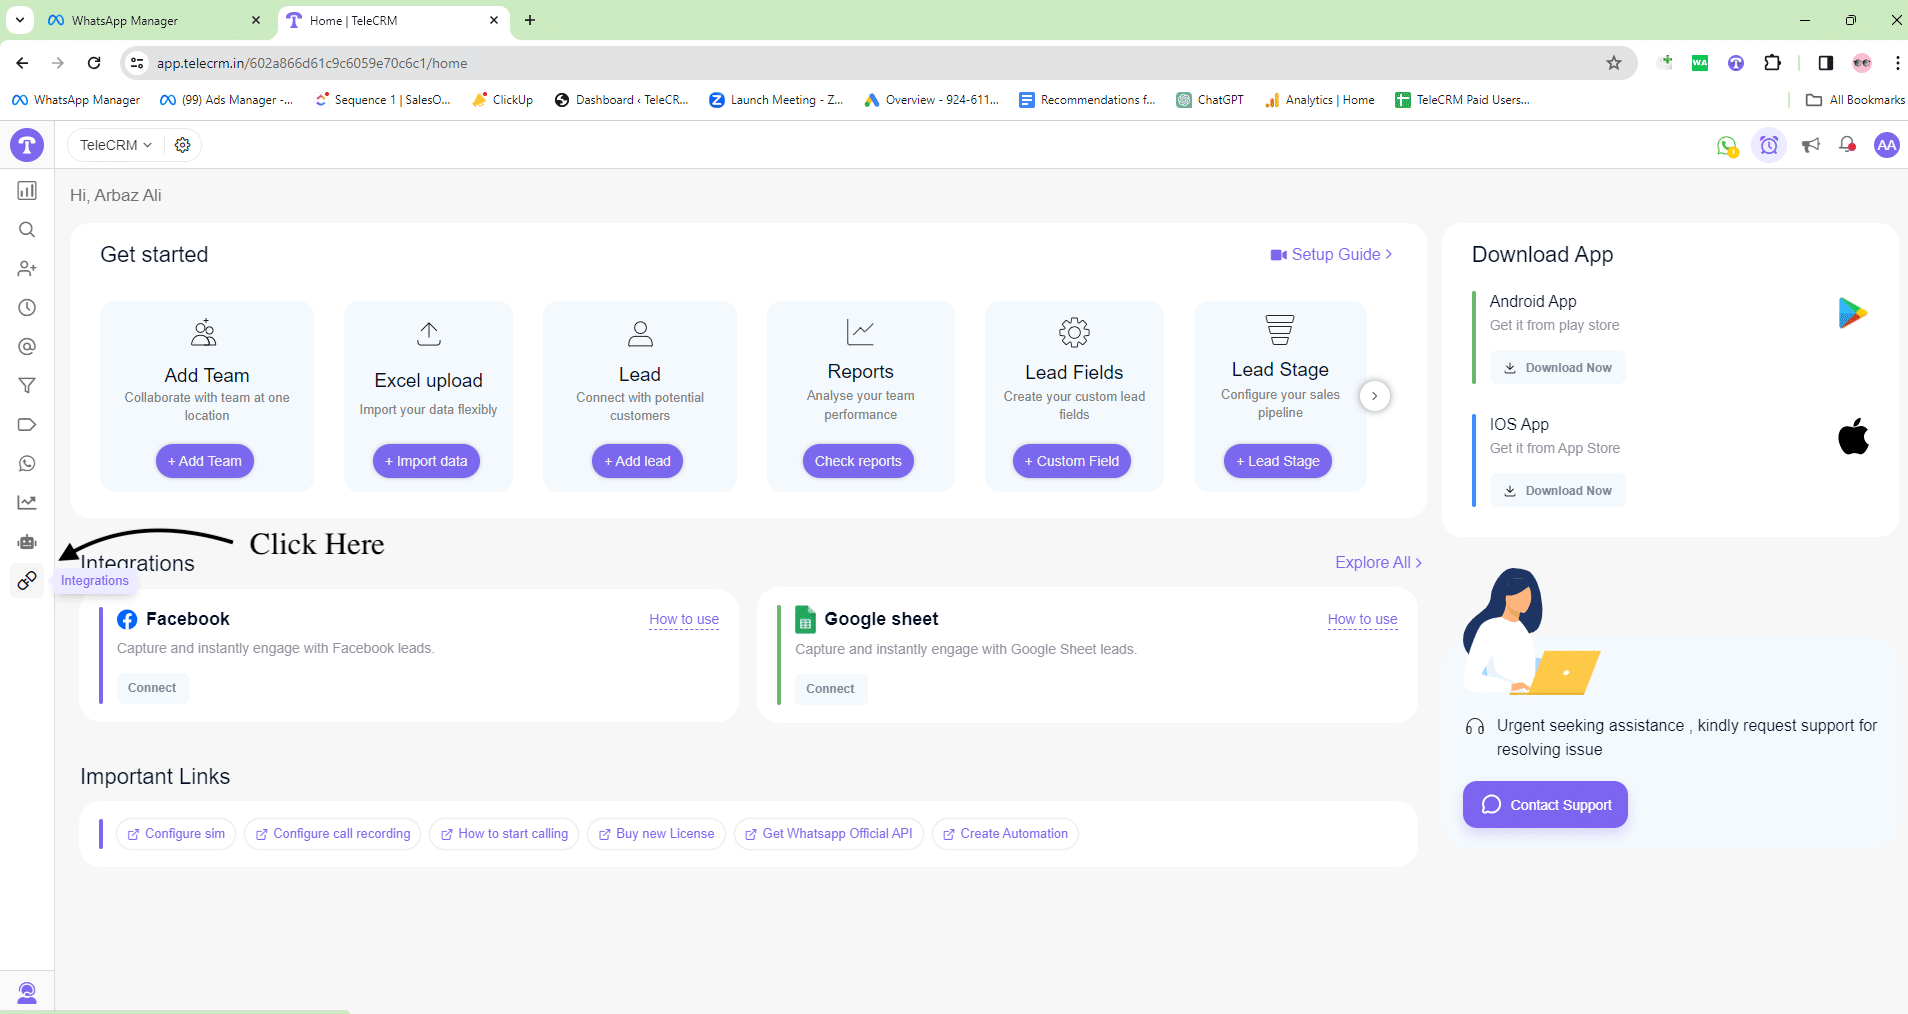The image size is (1908, 1014).
Task: Reload the page with refresh icon
Action: pos(94,63)
